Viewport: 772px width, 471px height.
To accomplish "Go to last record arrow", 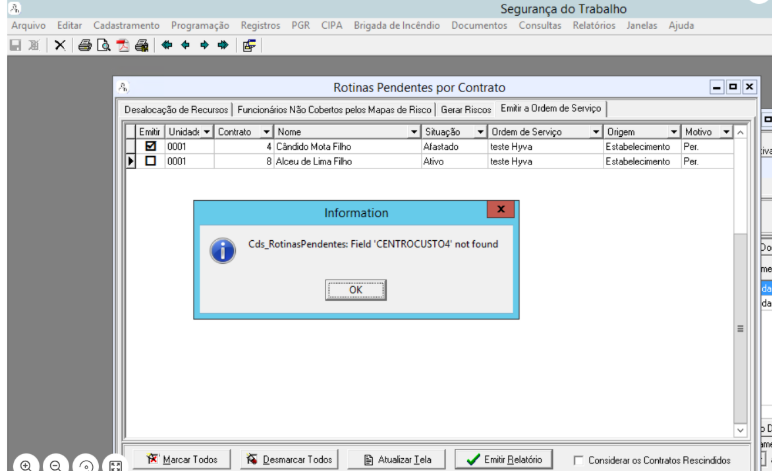I will 222,45.
